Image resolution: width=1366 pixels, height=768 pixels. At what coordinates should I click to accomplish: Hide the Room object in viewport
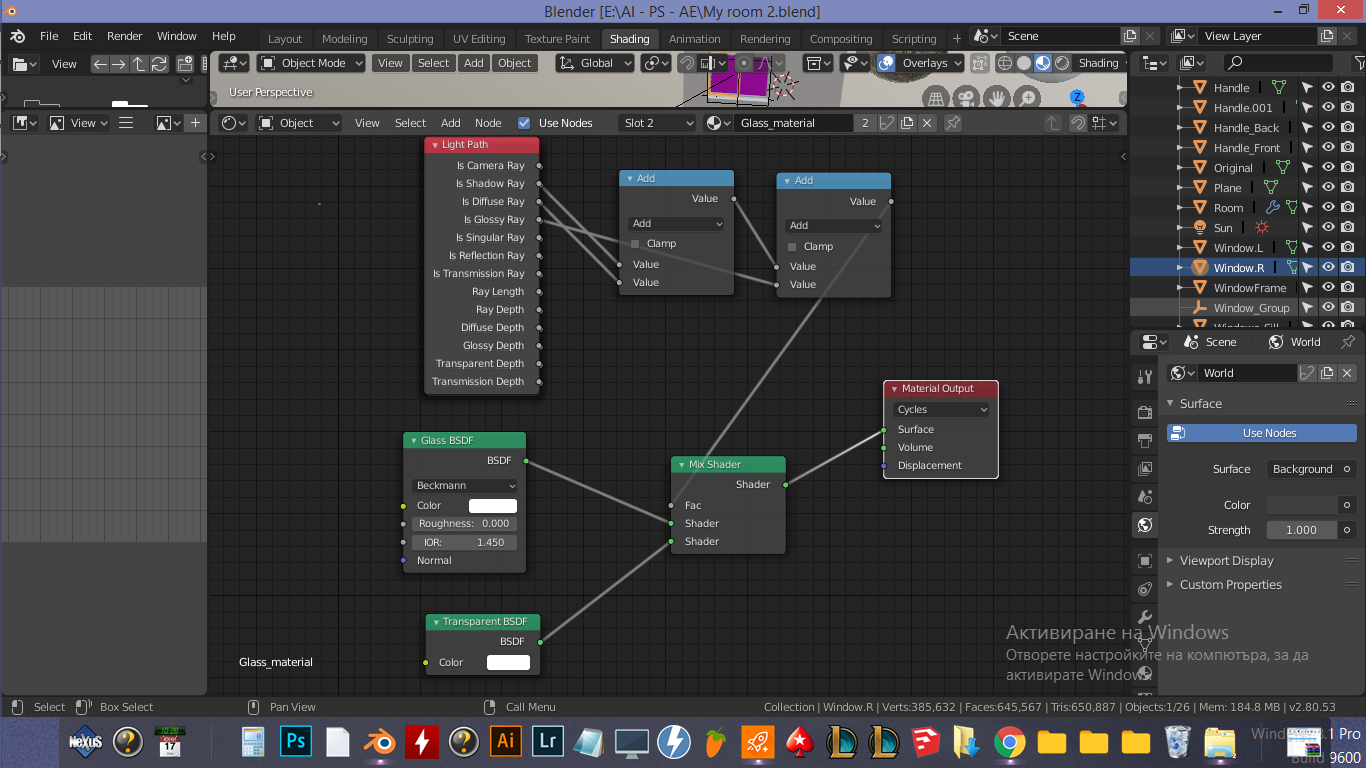pyautogui.click(x=1328, y=208)
